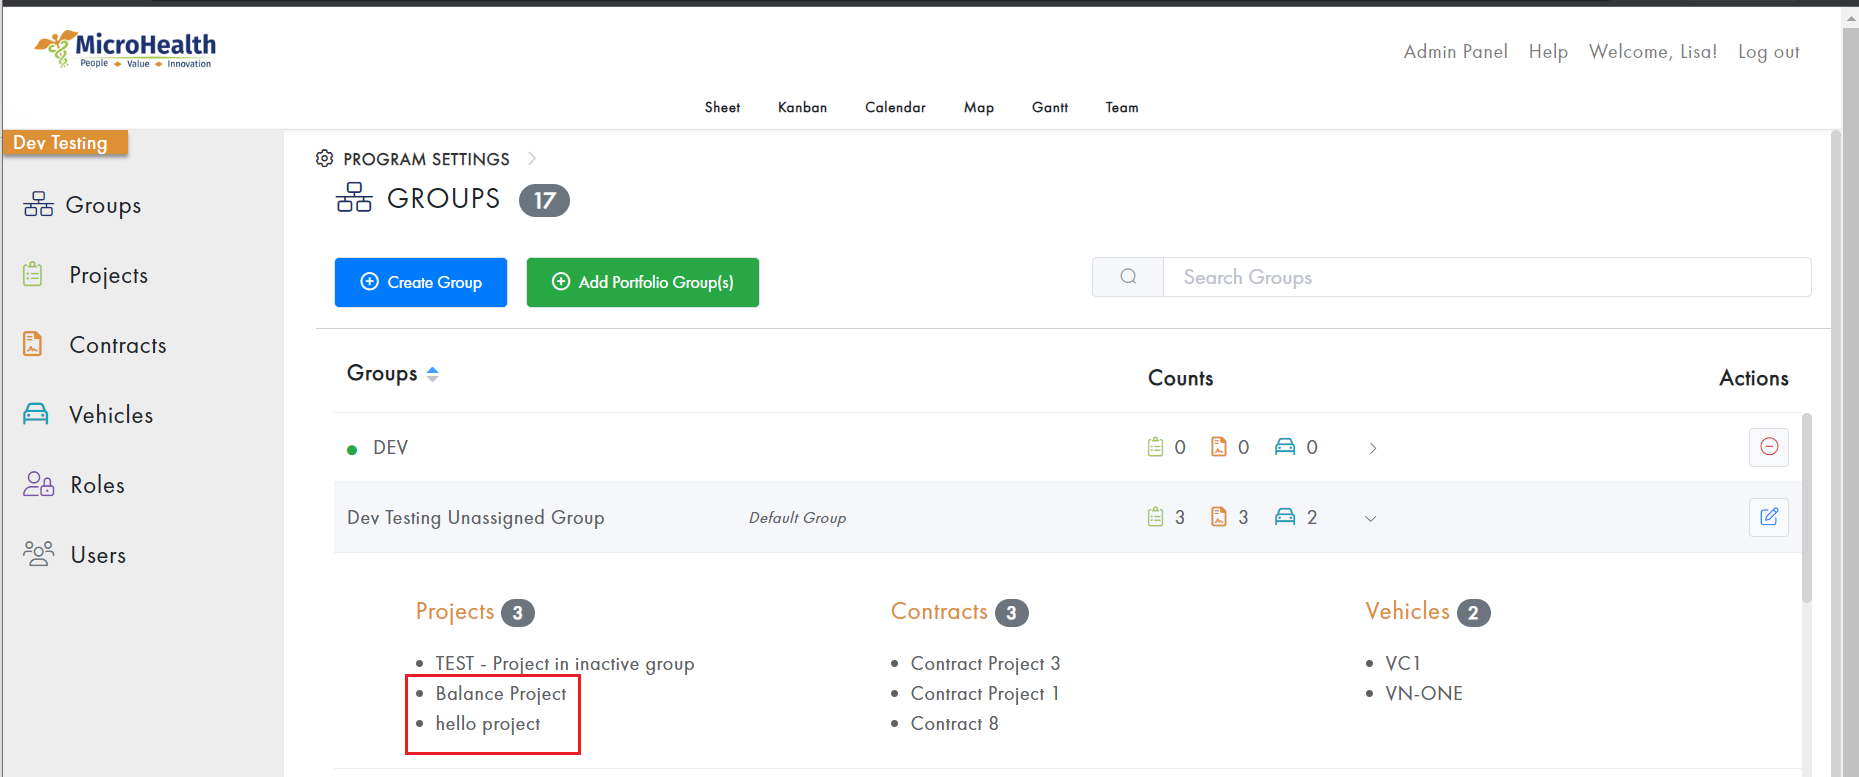Screen dimensions: 1859x777
Task: Click the vehicles count icon in DEV row
Action: click(x=1285, y=447)
